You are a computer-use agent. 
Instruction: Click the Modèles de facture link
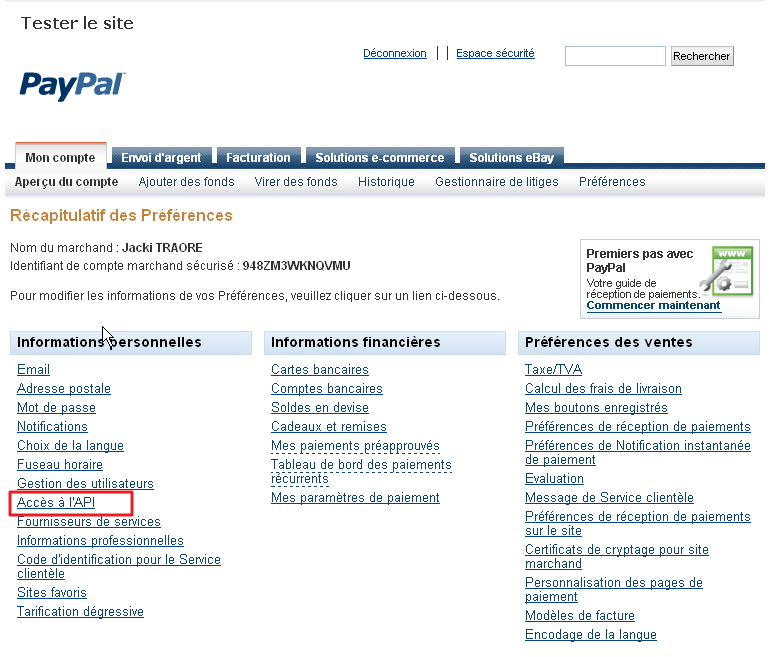pos(579,616)
